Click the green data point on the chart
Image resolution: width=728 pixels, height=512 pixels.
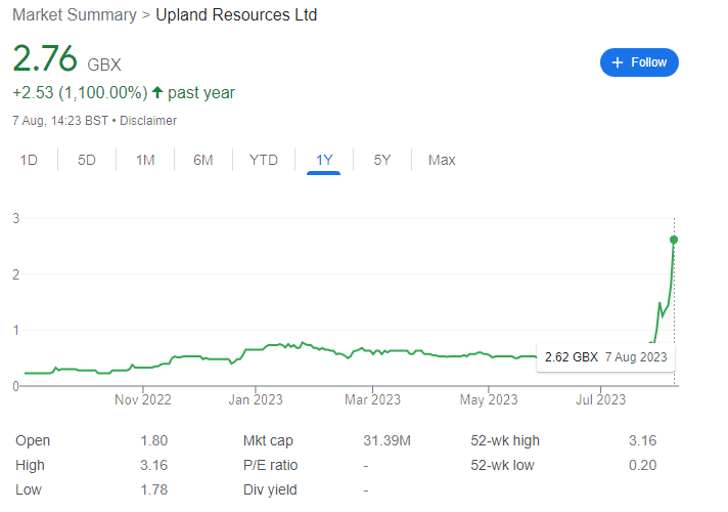[x=674, y=240]
